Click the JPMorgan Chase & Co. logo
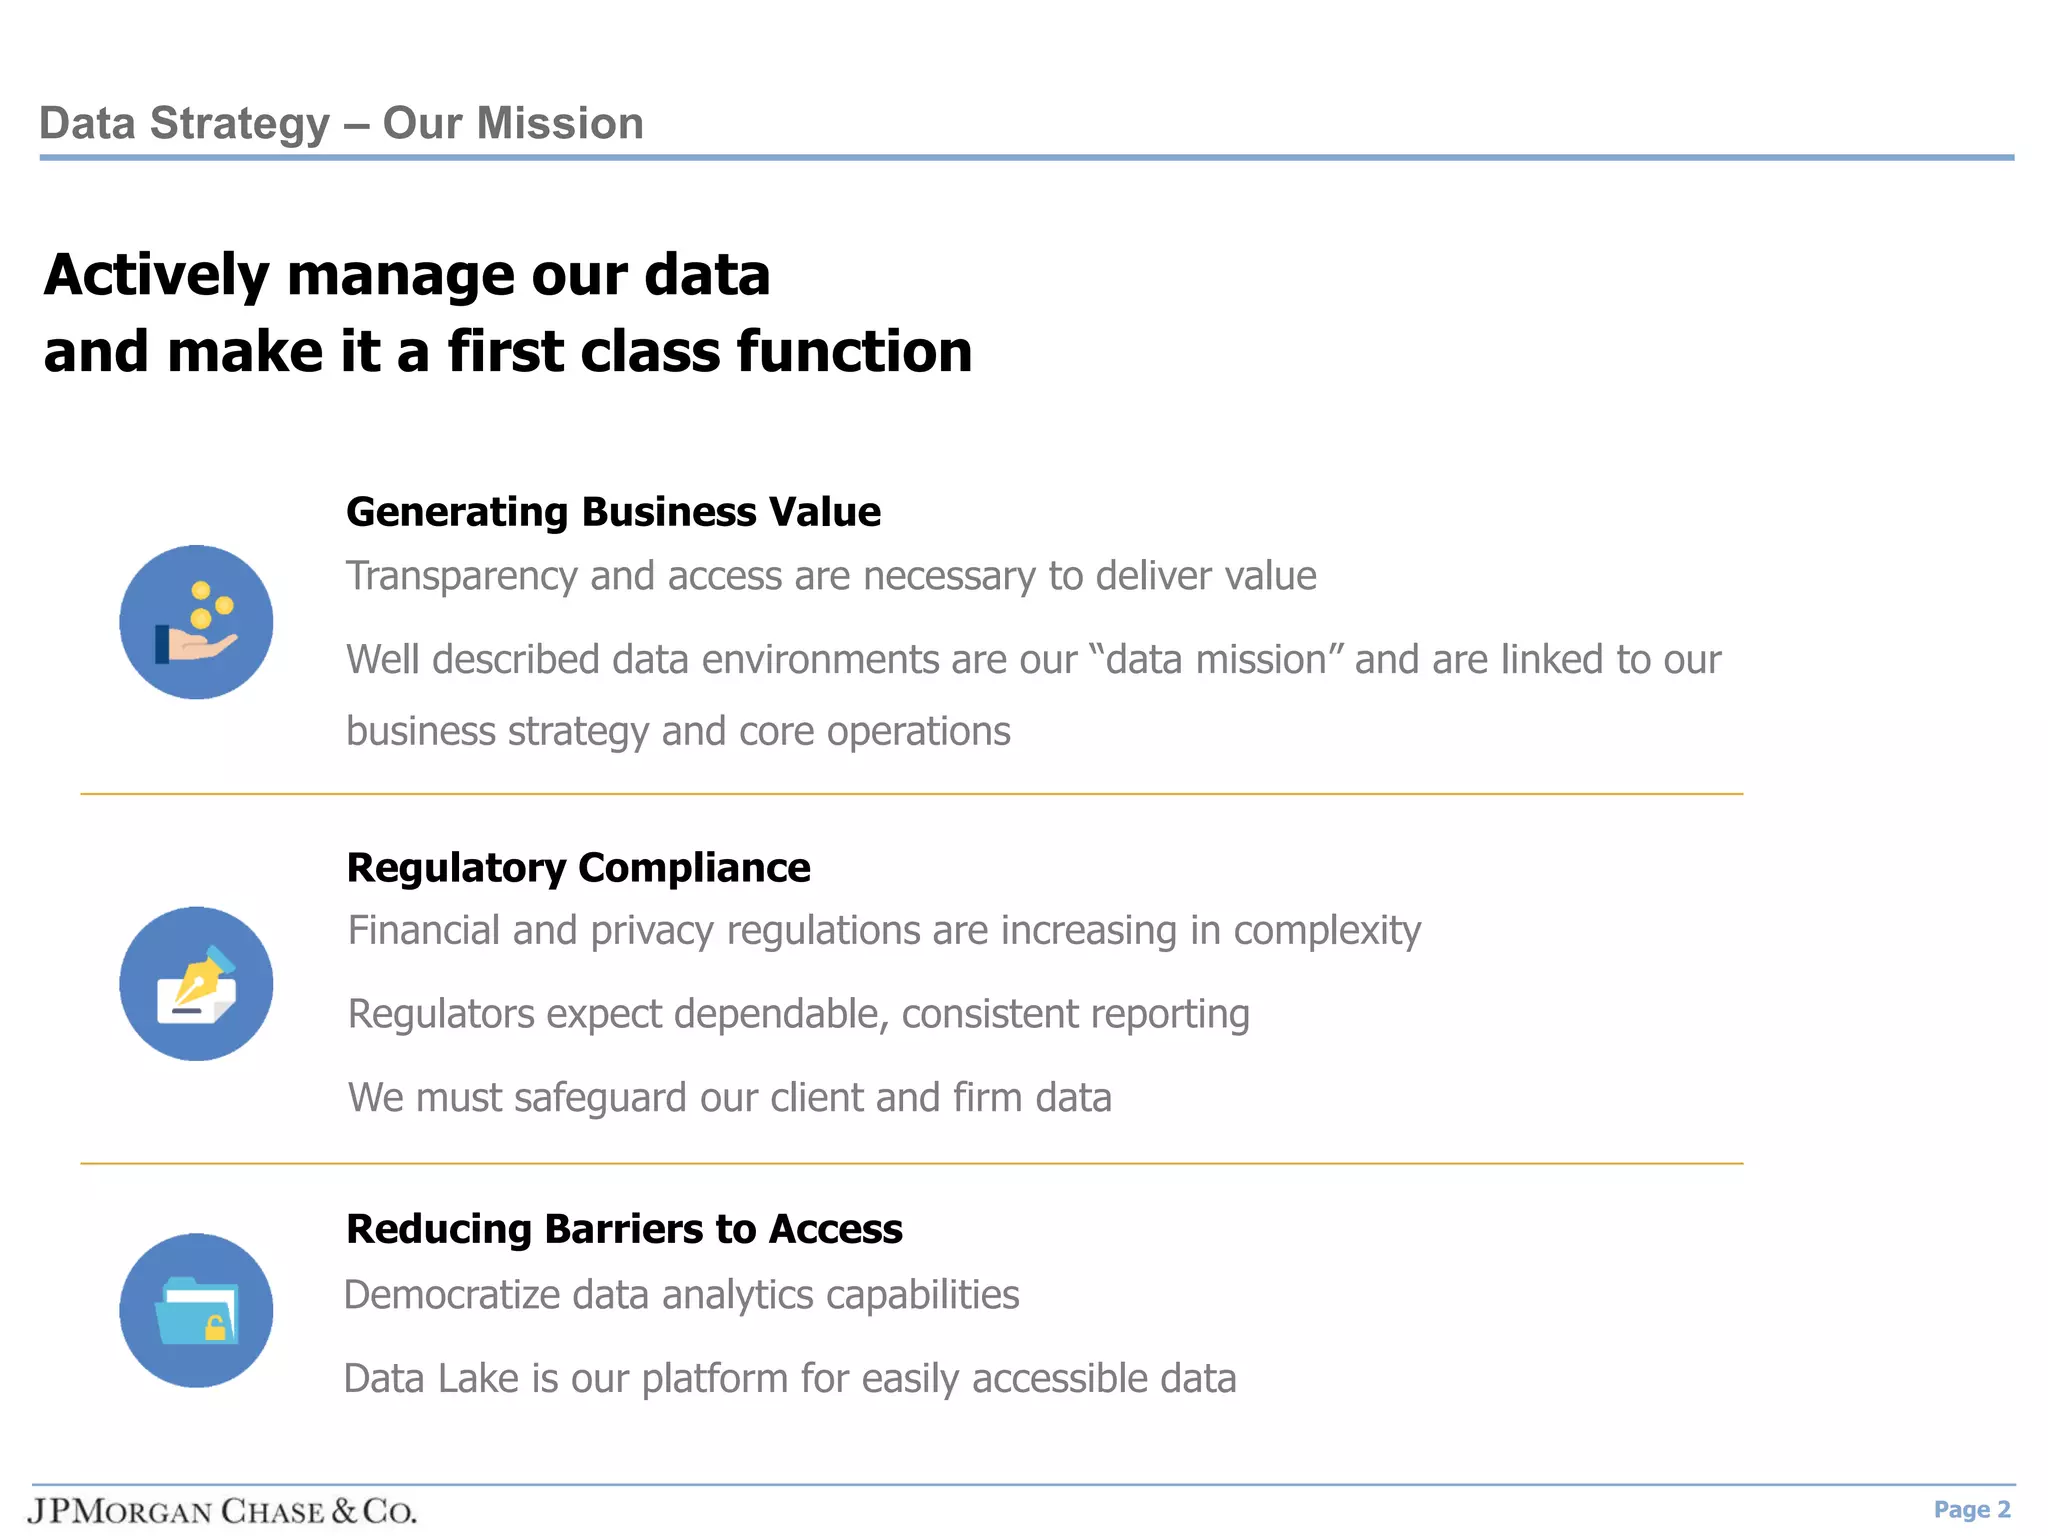This screenshot has width=2048, height=1536. tap(222, 1510)
